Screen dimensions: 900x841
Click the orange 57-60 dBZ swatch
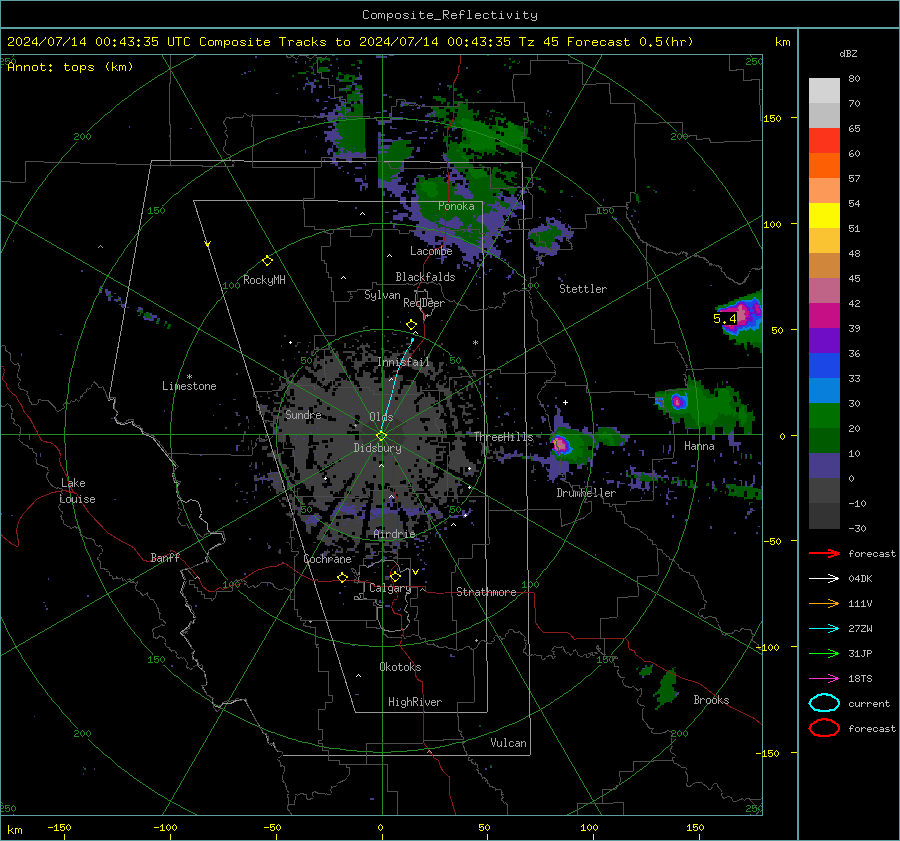824,166
